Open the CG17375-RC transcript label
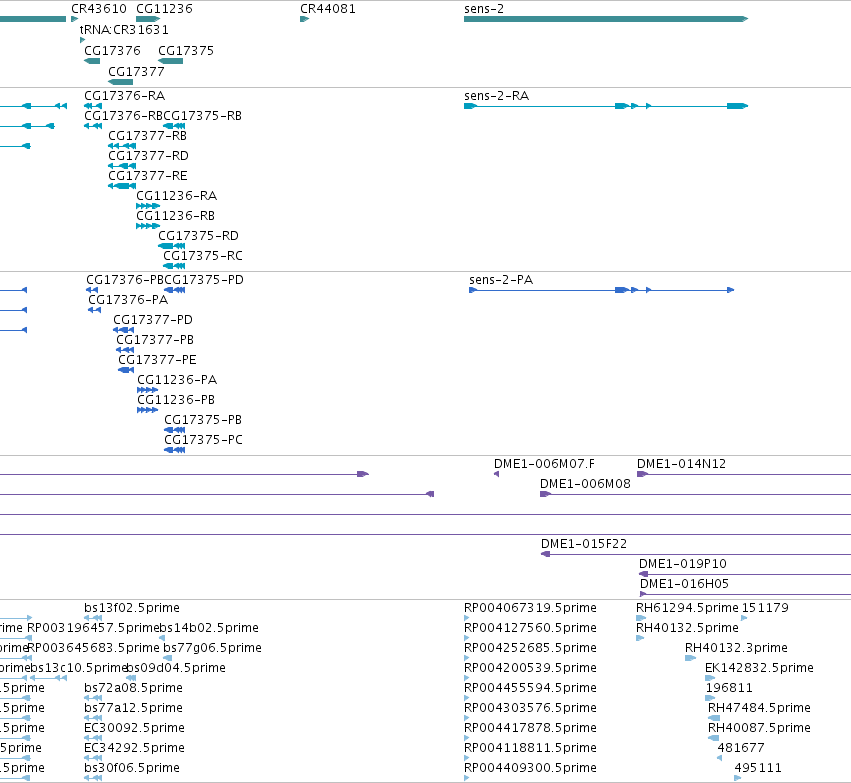This screenshot has height=783, width=851. click(x=203, y=256)
